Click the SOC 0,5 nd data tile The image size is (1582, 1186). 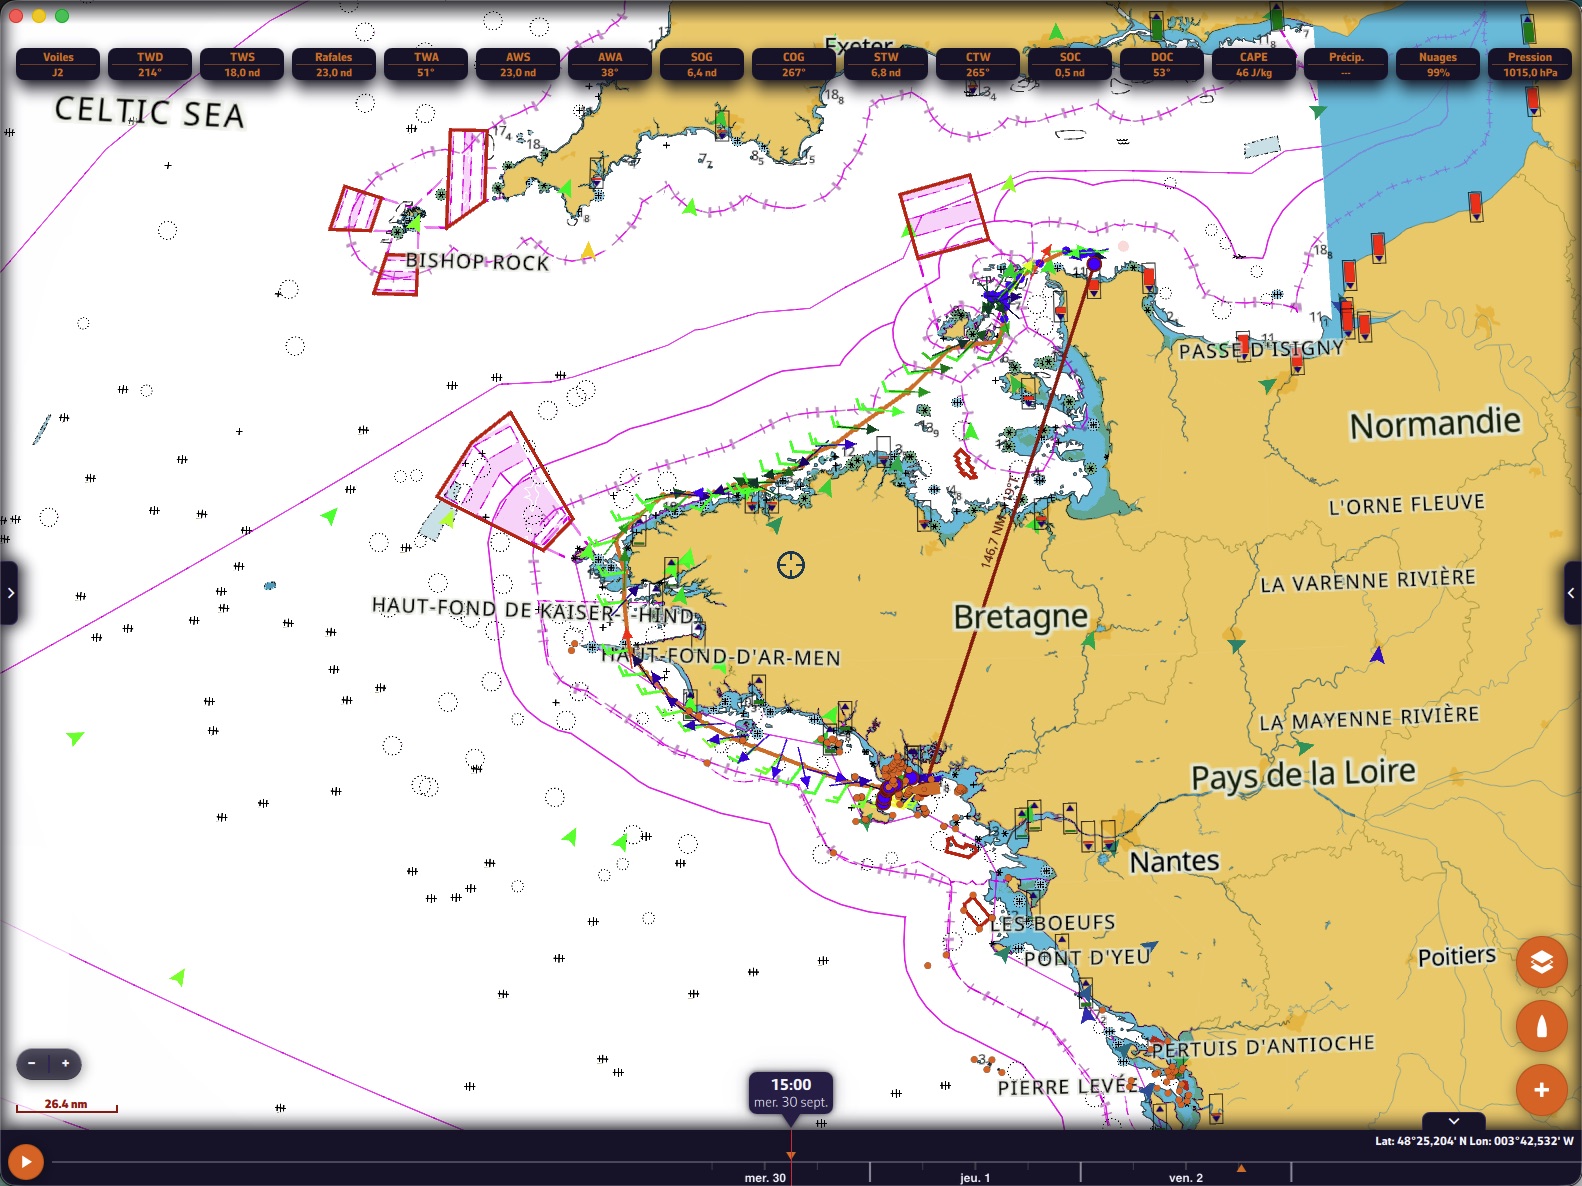tap(1070, 64)
